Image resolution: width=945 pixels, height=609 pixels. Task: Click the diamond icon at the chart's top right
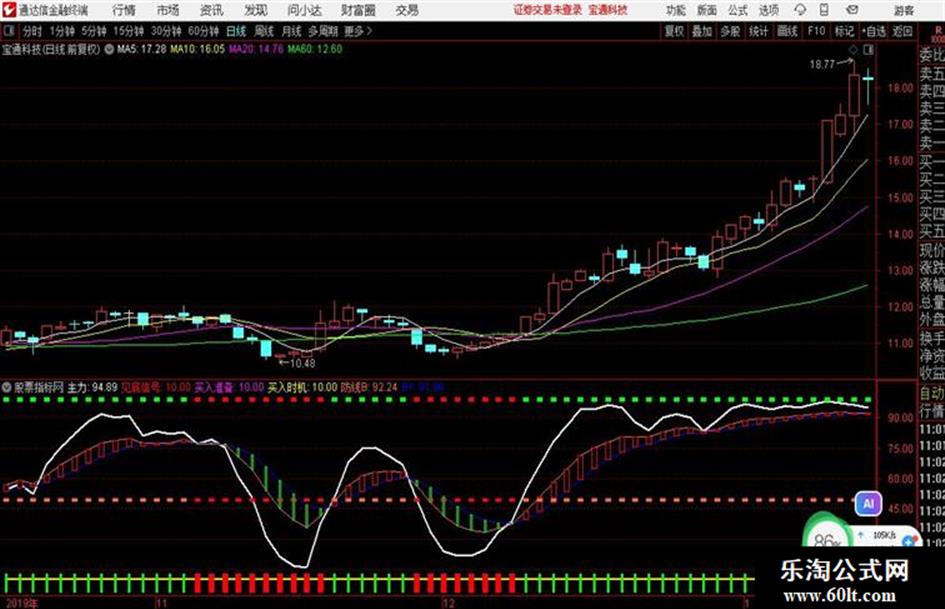pyautogui.click(x=853, y=49)
